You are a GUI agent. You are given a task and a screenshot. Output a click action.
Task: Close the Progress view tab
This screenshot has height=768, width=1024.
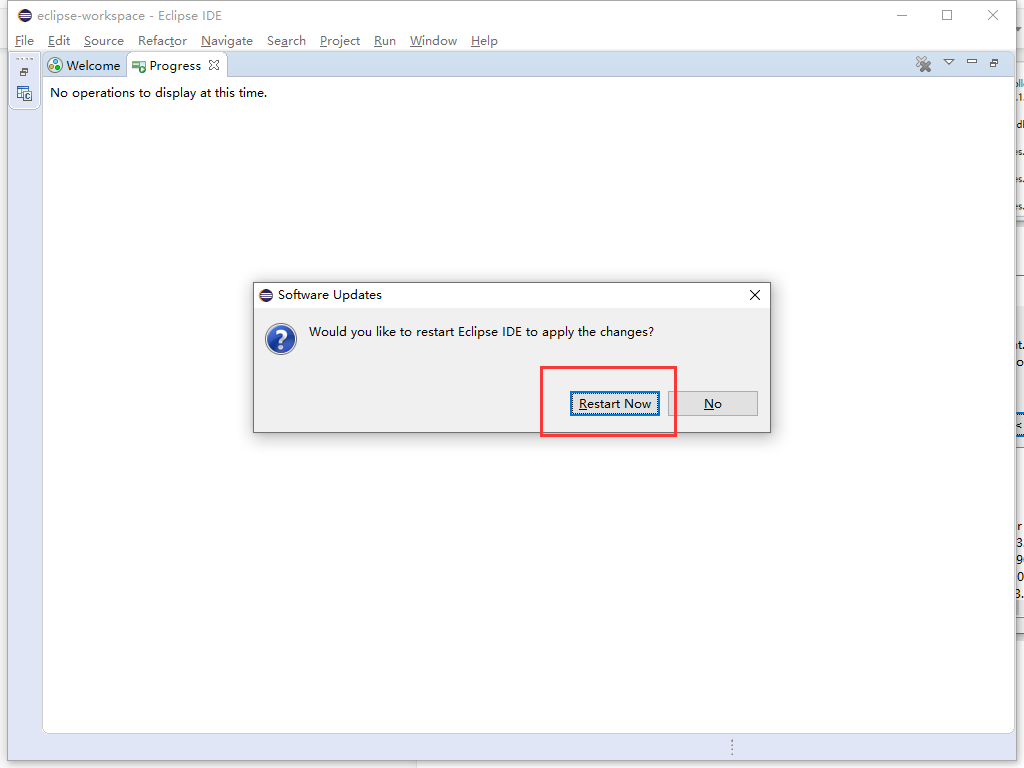coord(214,65)
